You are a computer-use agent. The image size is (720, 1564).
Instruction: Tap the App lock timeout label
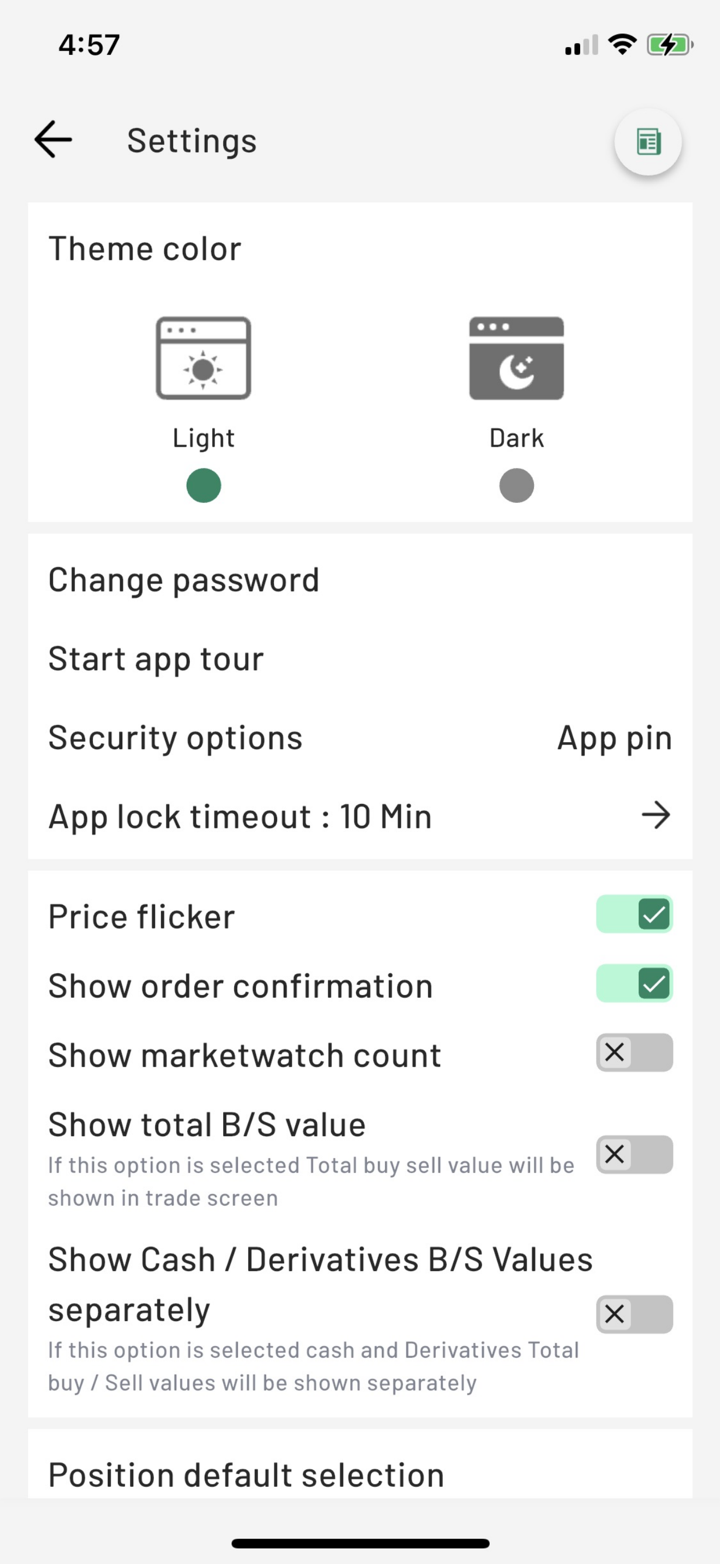pyautogui.click(x=240, y=817)
